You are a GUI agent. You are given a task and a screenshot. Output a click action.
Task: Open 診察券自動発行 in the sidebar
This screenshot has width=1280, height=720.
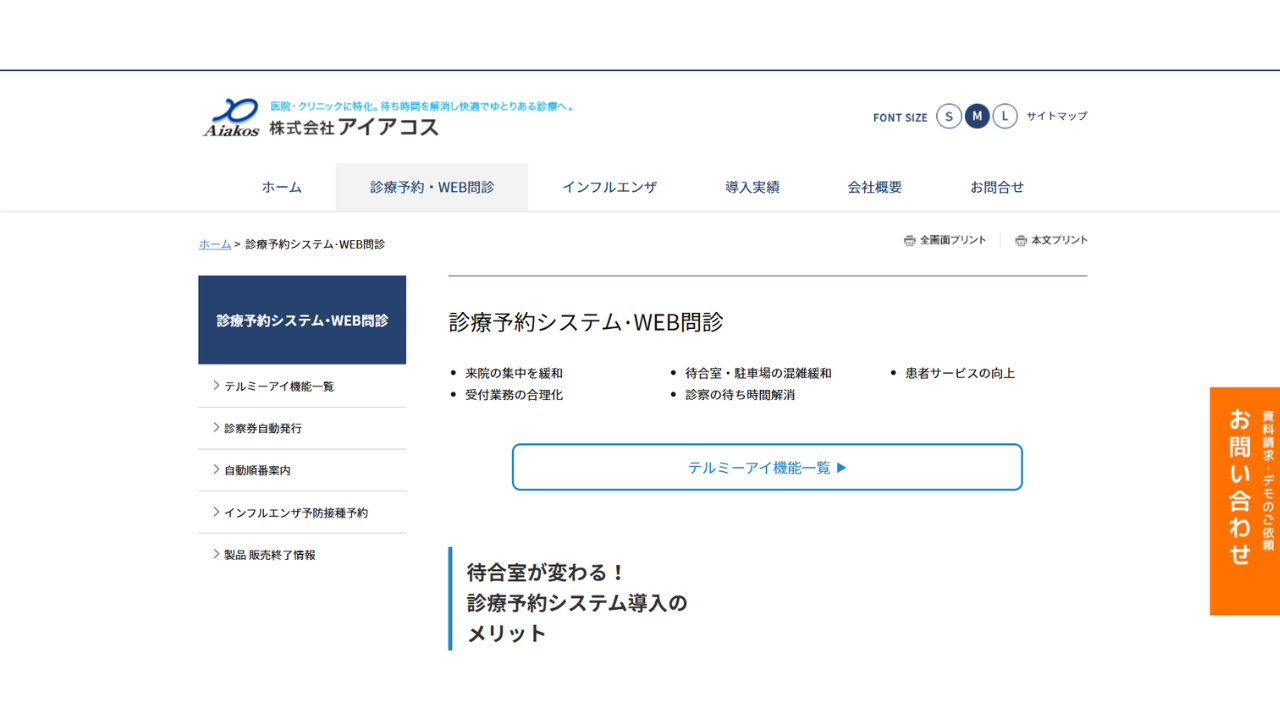(x=302, y=428)
